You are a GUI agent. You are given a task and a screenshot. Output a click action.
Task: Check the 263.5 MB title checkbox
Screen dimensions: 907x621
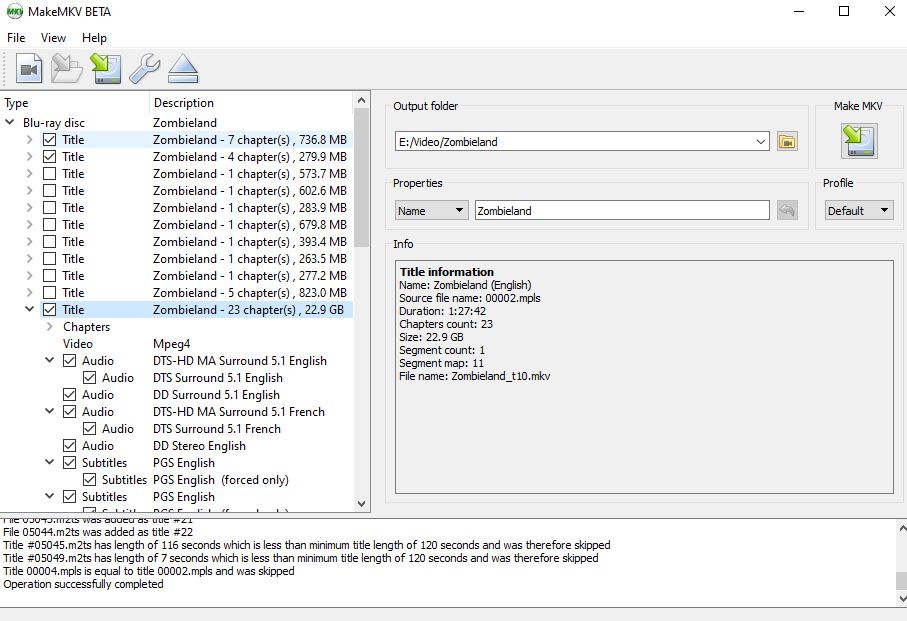coord(50,258)
